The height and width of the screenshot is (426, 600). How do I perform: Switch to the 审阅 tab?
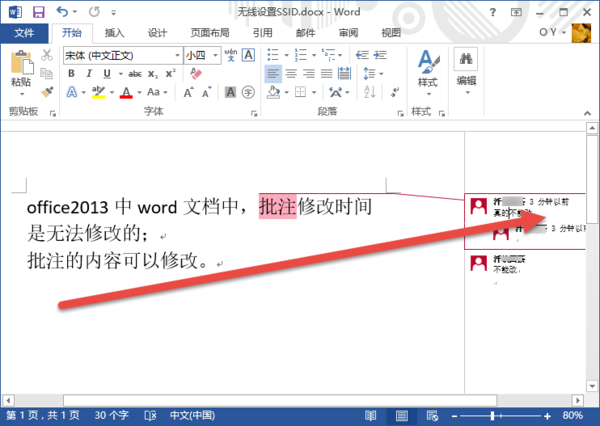(x=348, y=33)
